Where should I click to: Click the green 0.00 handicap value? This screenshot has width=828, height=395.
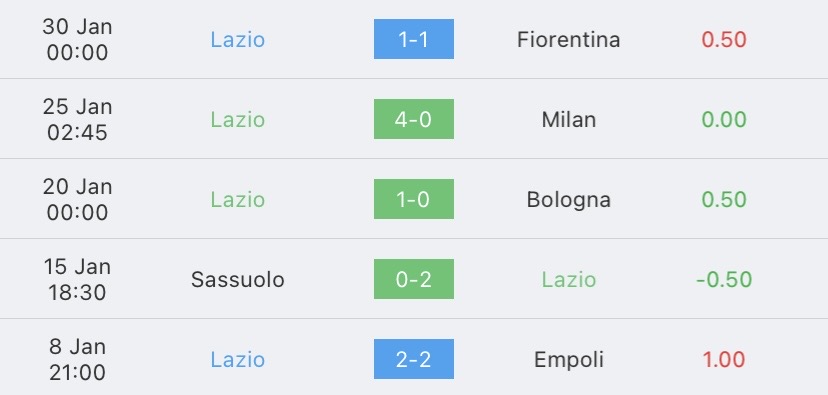(723, 119)
